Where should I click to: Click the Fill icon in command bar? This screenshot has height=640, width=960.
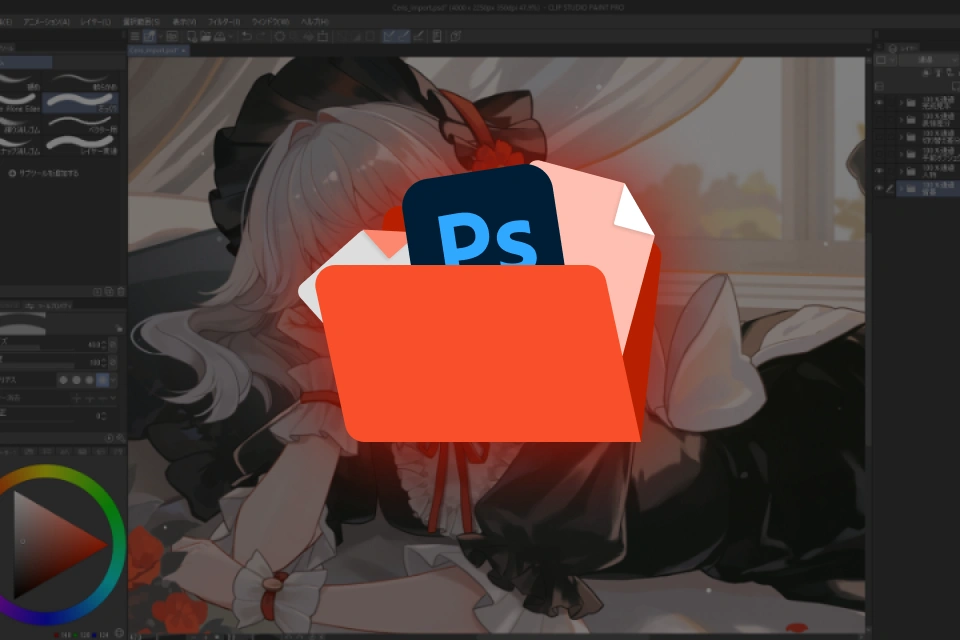tap(309, 36)
